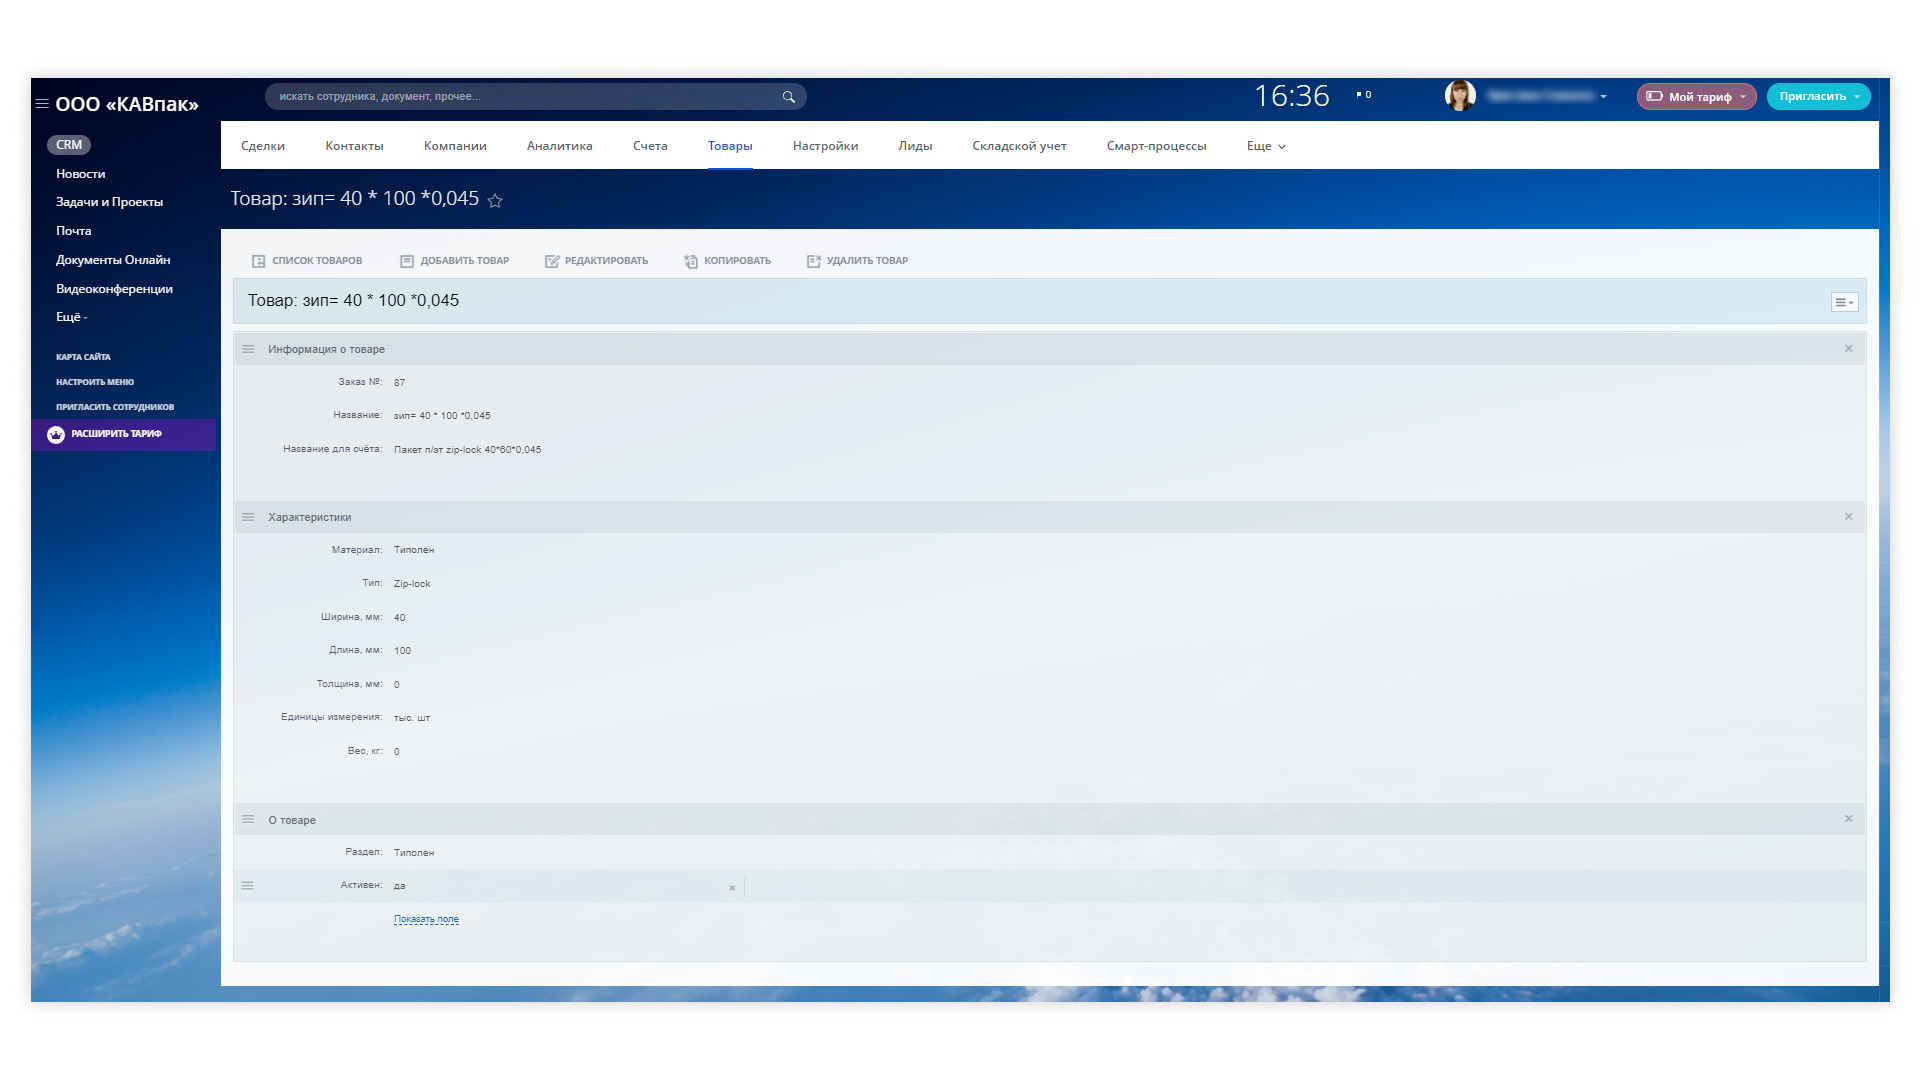
Task: Click the search magnifier icon
Action: (788, 97)
